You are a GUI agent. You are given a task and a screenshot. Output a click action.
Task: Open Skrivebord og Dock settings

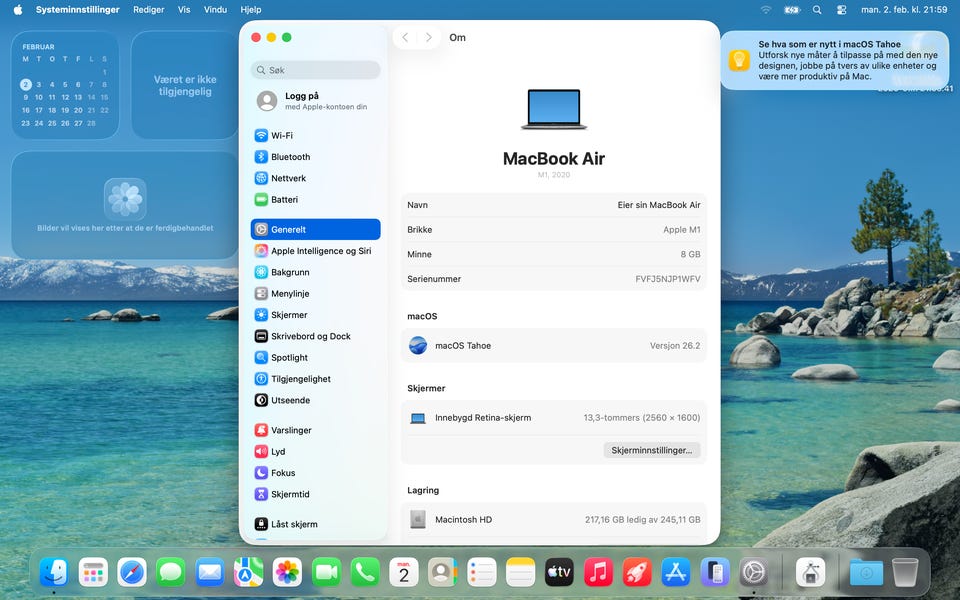click(310, 336)
